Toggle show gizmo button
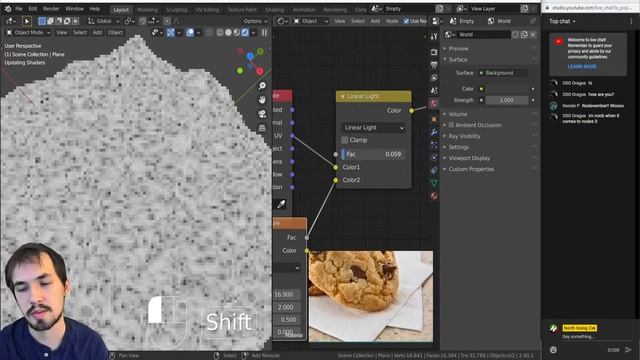Screen dimensions: 640x360 point(171,32)
